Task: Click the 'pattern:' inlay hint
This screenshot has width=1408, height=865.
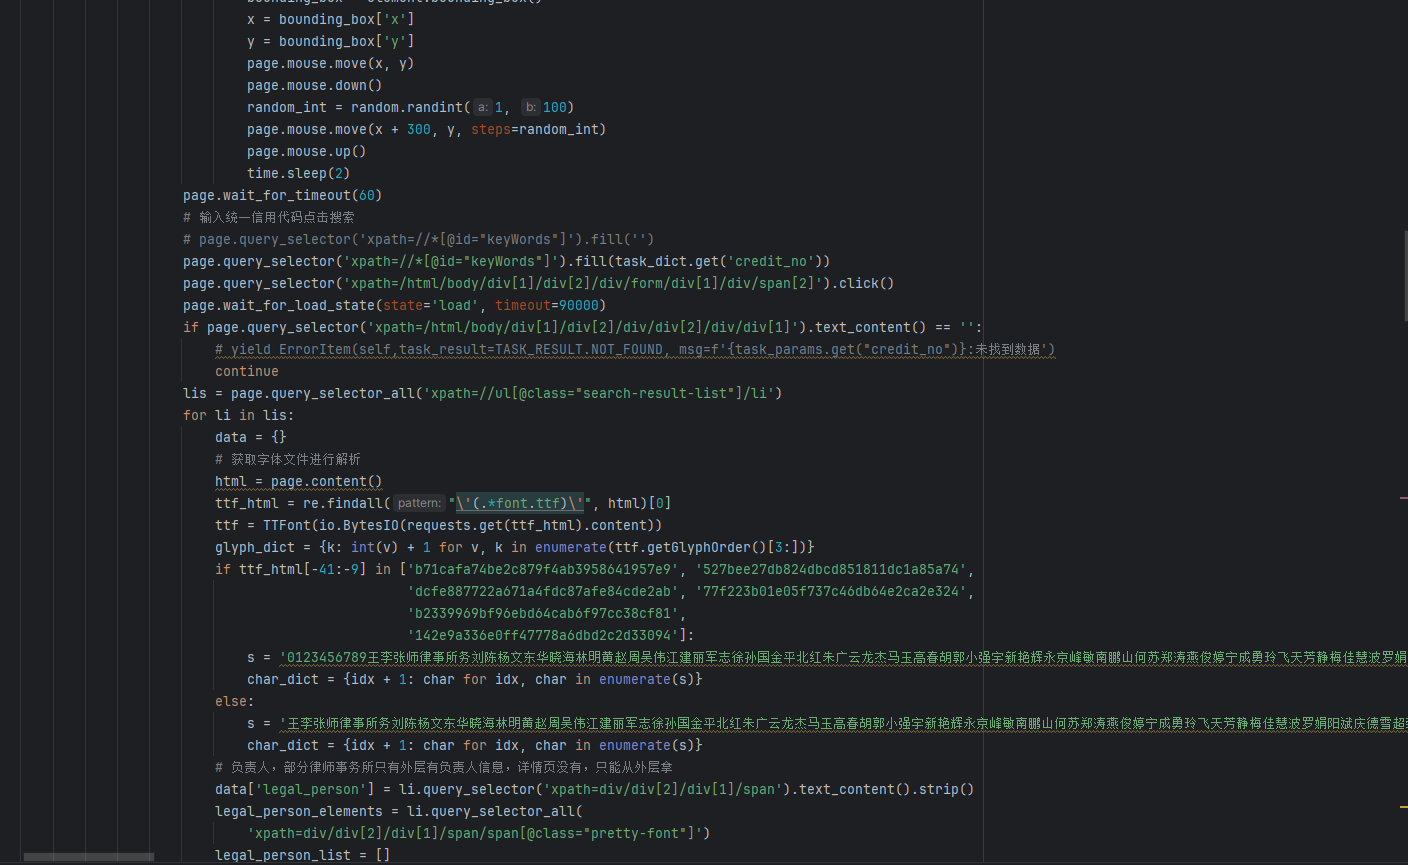Action: point(419,503)
